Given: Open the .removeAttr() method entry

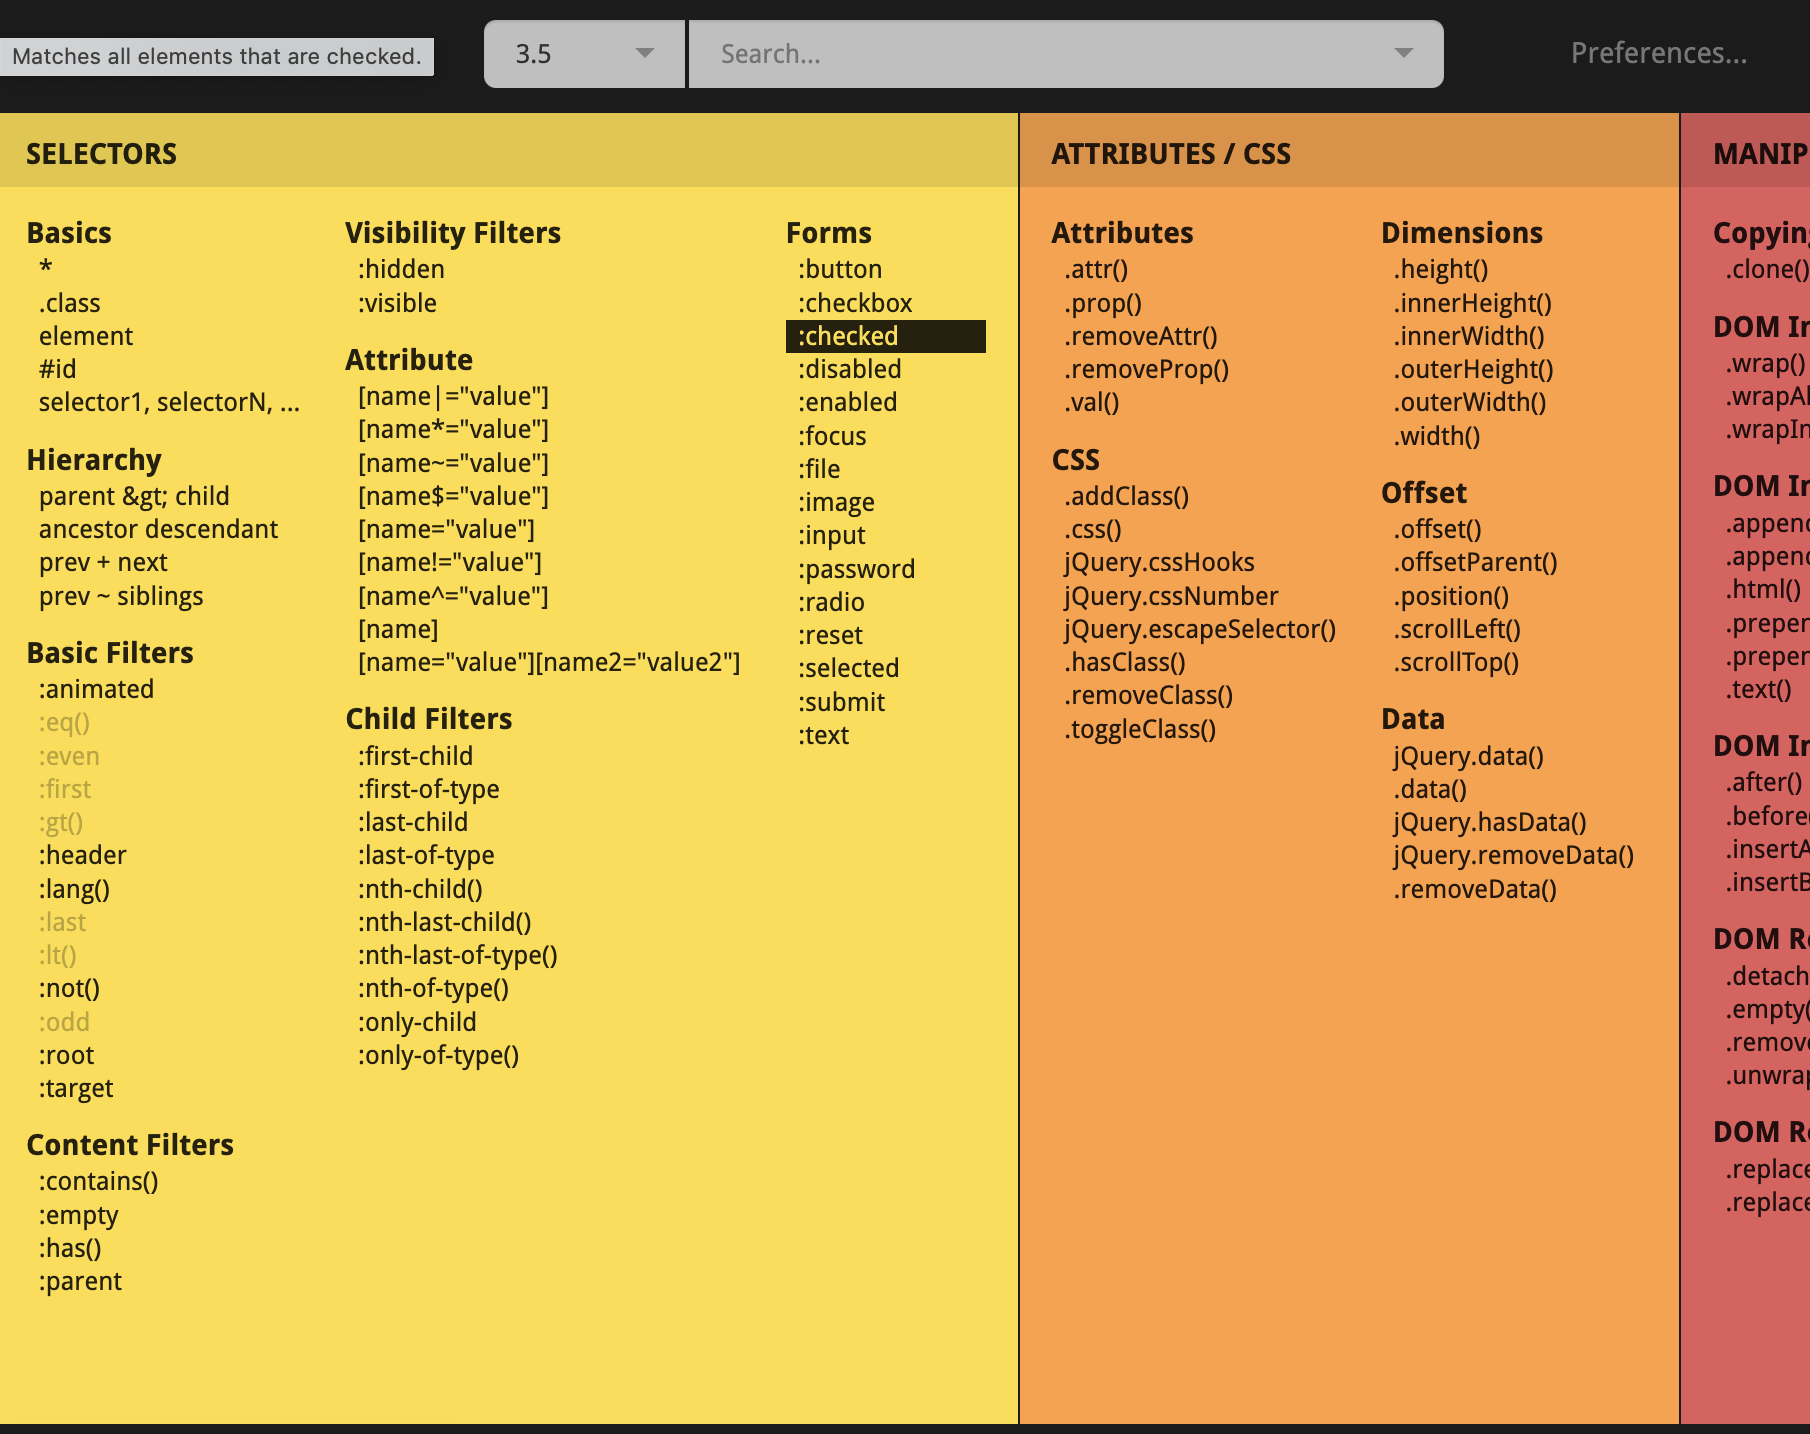Looking at the screenshot, I should pos(1141,336).
